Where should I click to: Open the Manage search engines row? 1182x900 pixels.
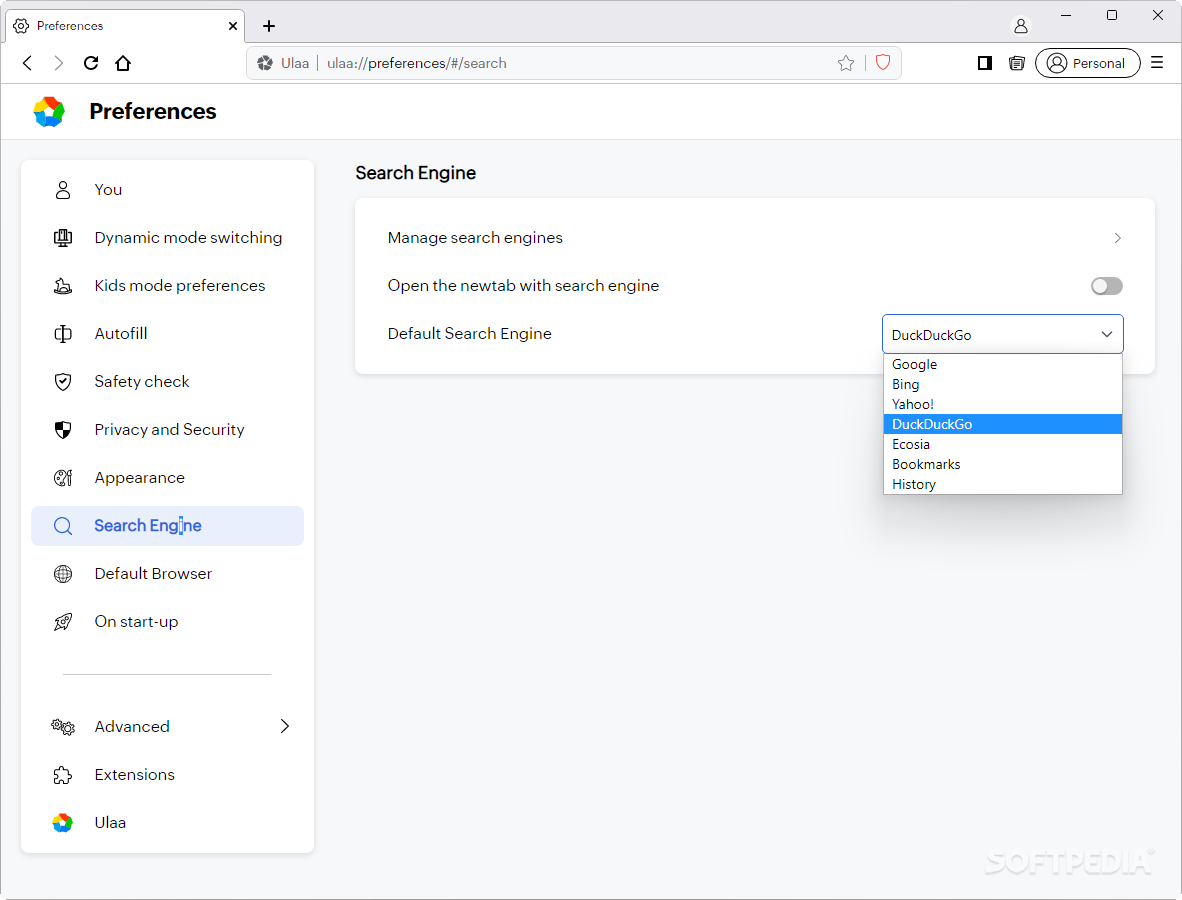click(x=755, y=238)
